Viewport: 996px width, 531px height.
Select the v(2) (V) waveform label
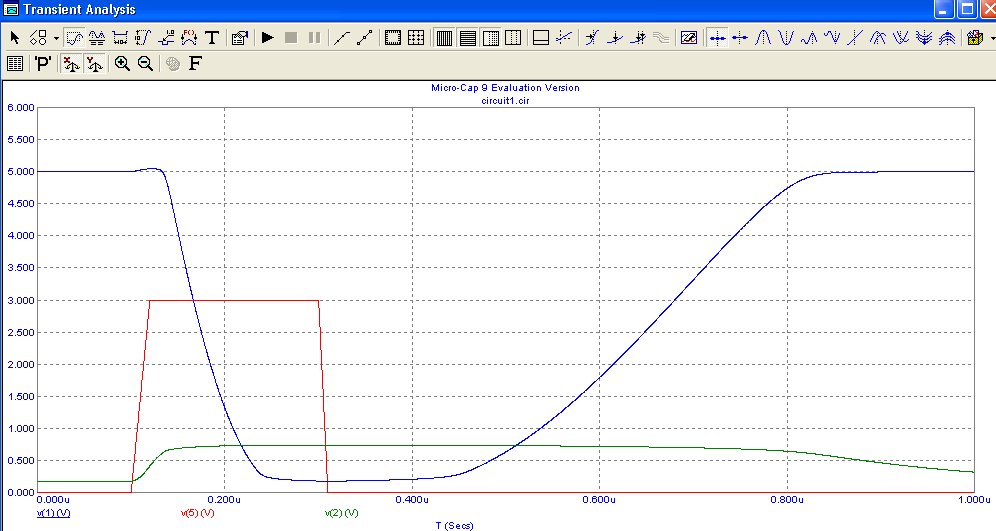pos(342,513)
